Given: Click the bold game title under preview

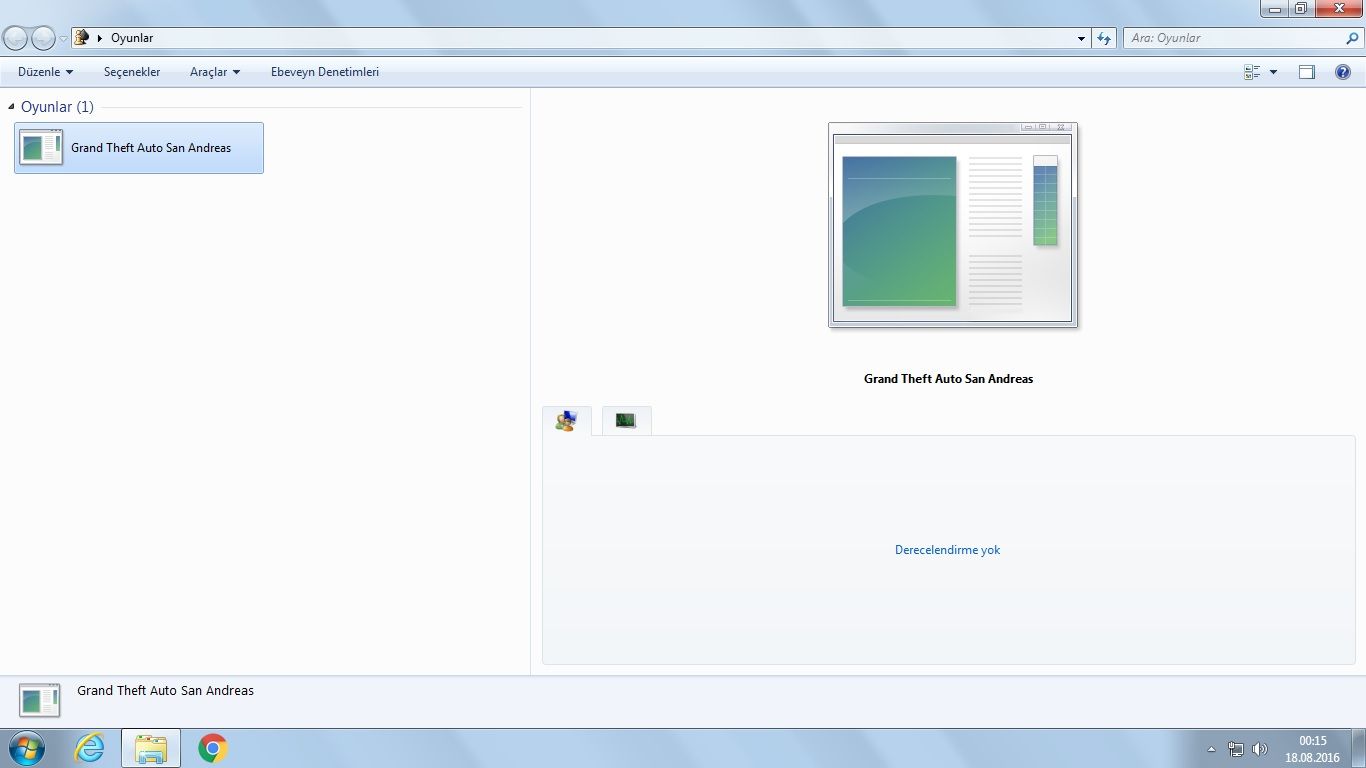Looking at the screenshot, I should pos(948,379).
